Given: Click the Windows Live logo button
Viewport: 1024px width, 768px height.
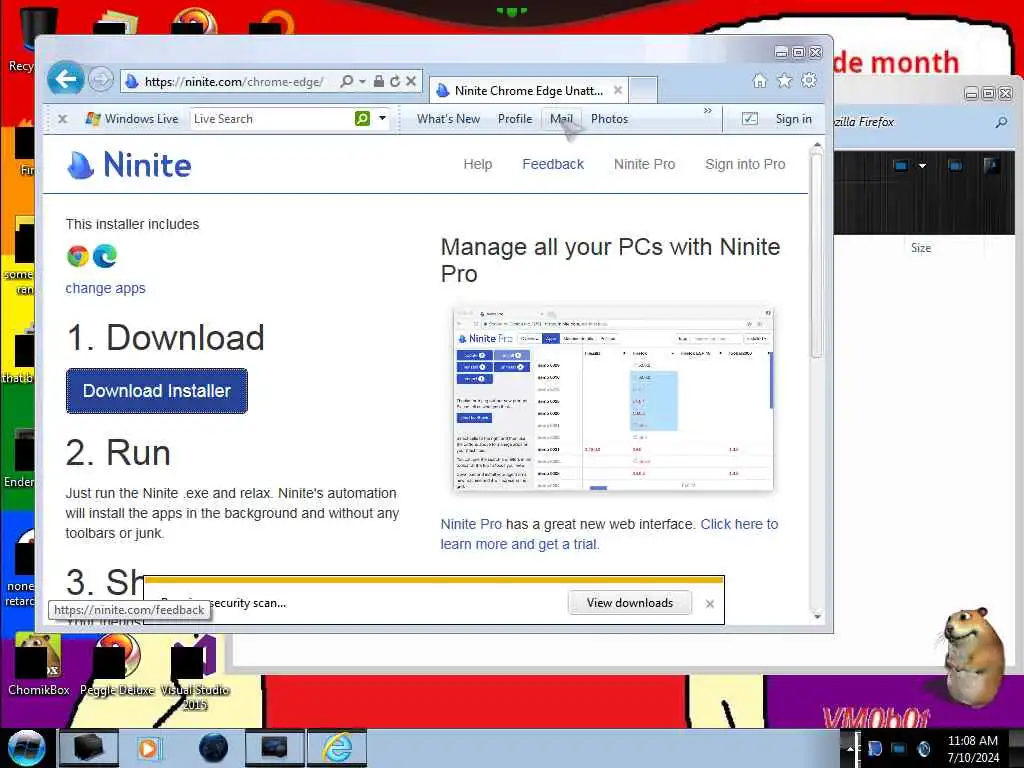Looking at the screenshot, I should click(133, 119).
